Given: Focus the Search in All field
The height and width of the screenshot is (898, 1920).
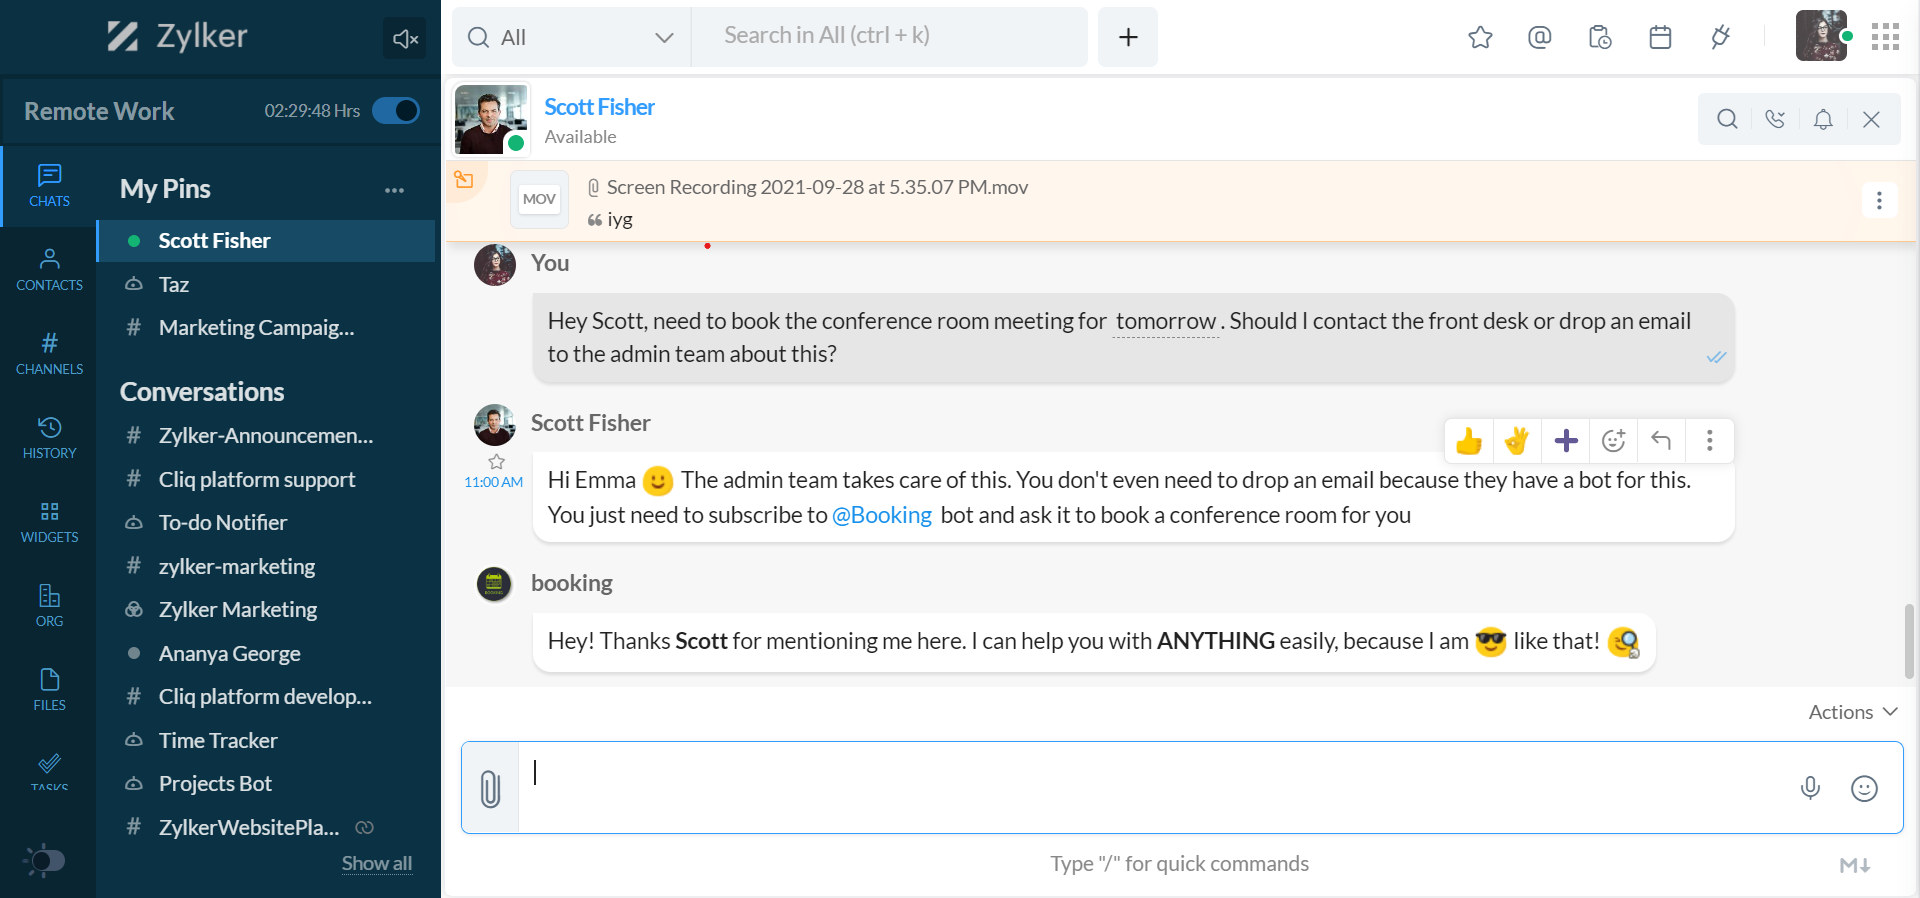Looking at the screenshot, I should tap(890, 37).
